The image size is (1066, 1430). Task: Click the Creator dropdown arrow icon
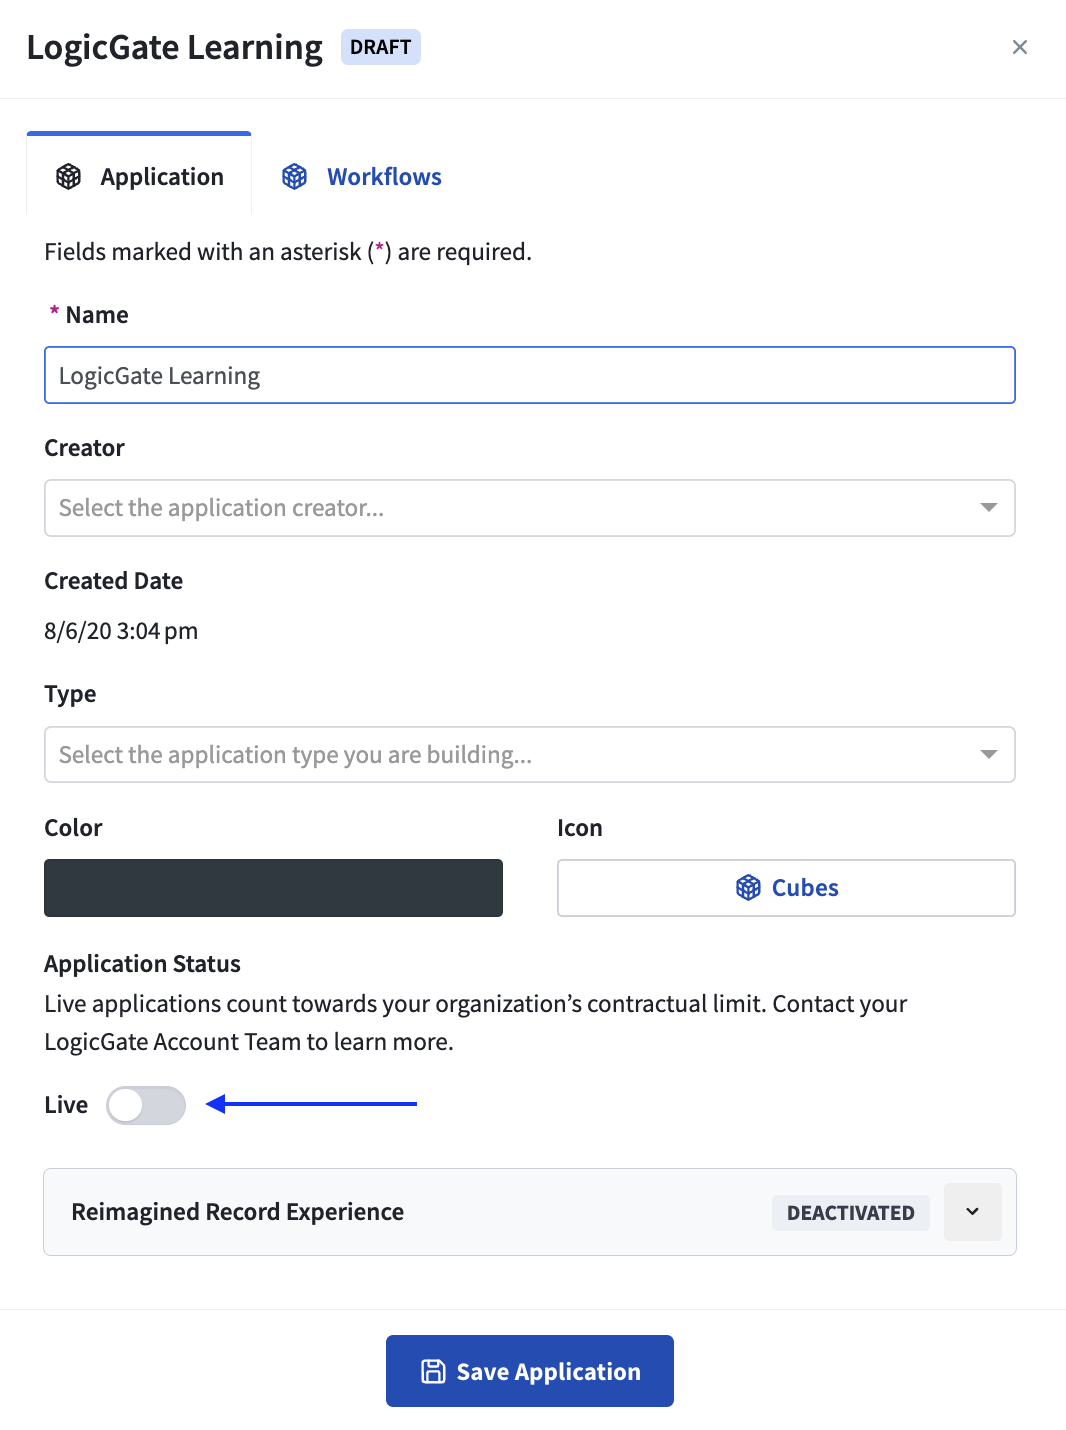tap(989, 508)
